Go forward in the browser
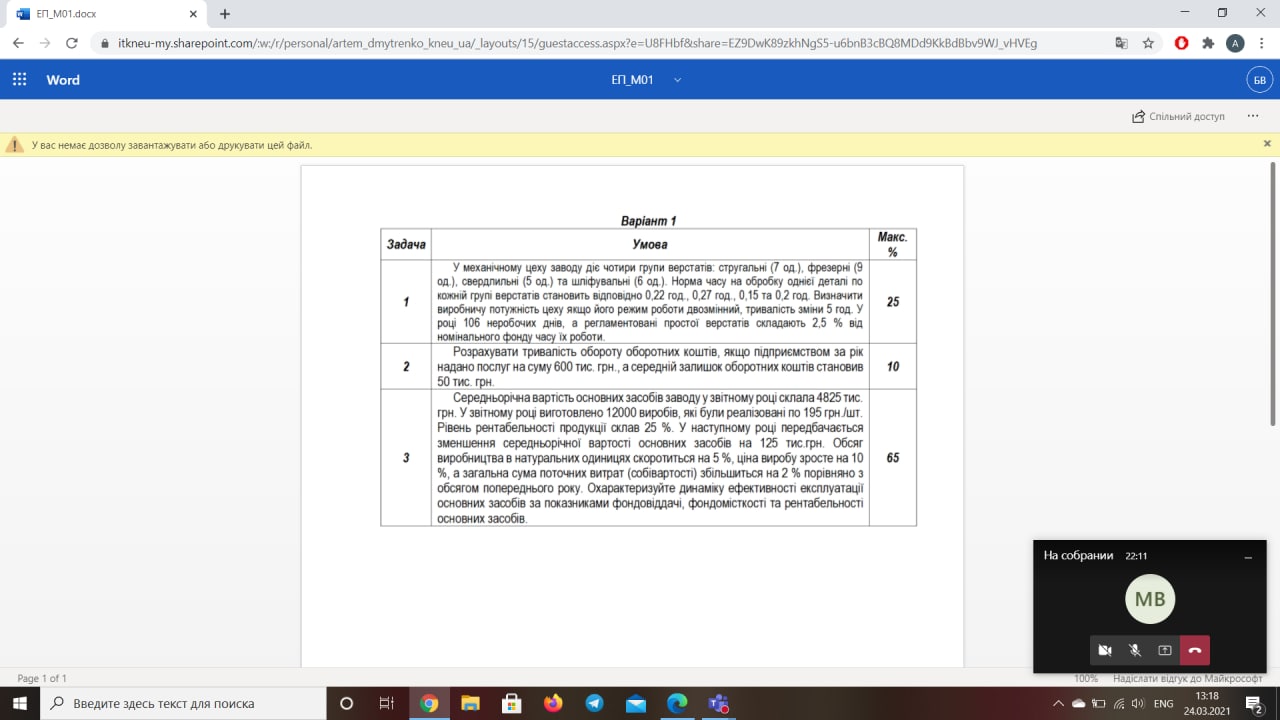The height and width of the screenshot is (720, 1280). pyautogui.click(x=45, y=43)
